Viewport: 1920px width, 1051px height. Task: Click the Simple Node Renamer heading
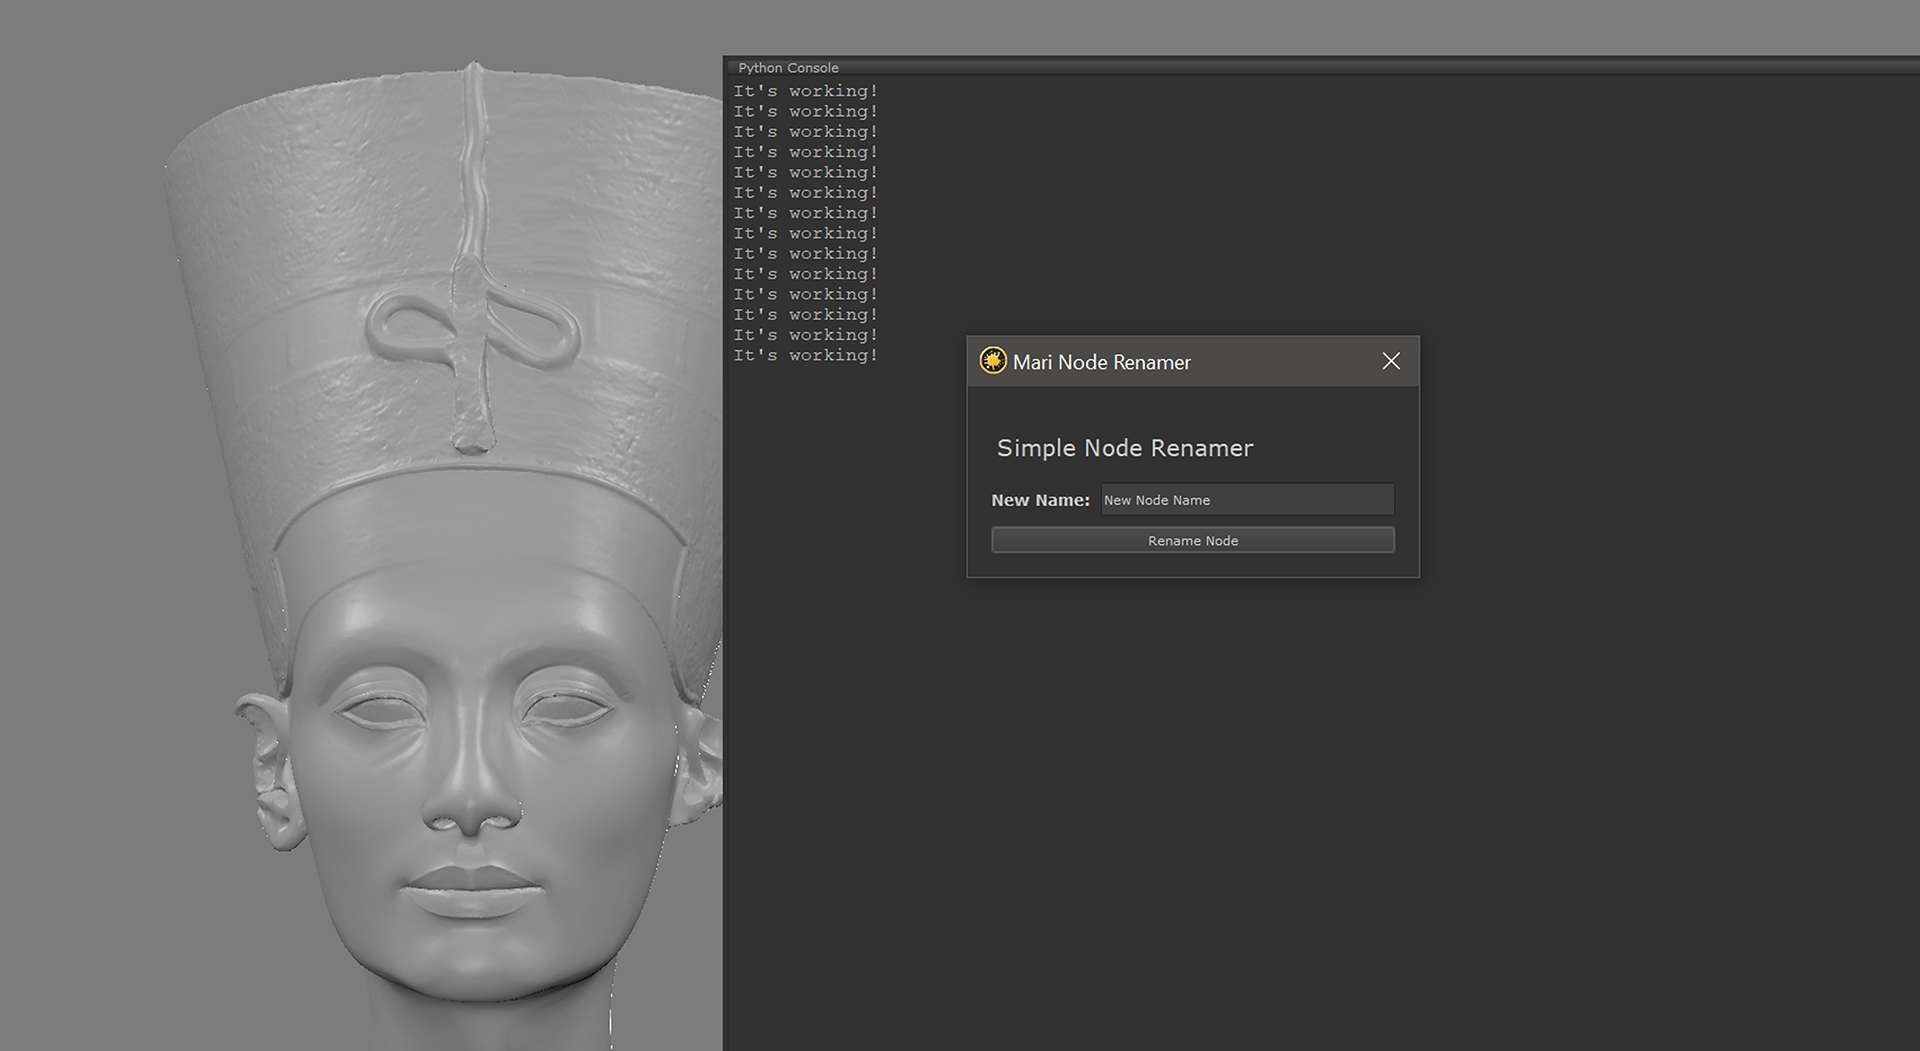[1124, 448]
